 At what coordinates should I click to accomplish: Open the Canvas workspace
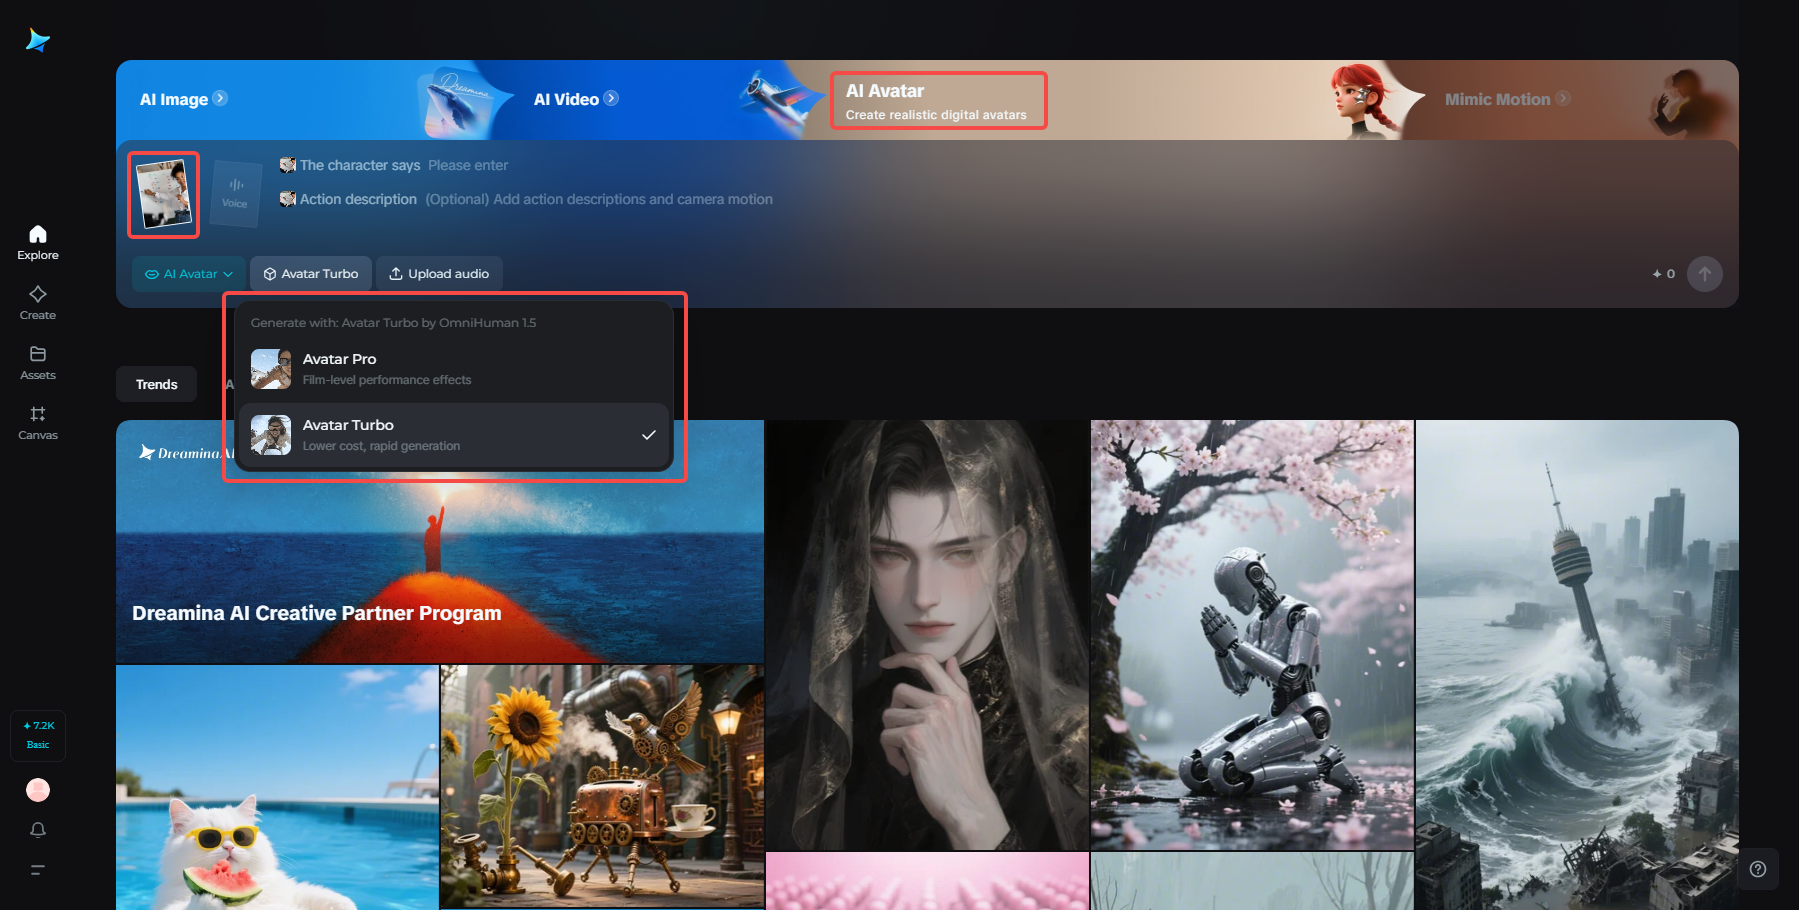[x=37, y=420]
